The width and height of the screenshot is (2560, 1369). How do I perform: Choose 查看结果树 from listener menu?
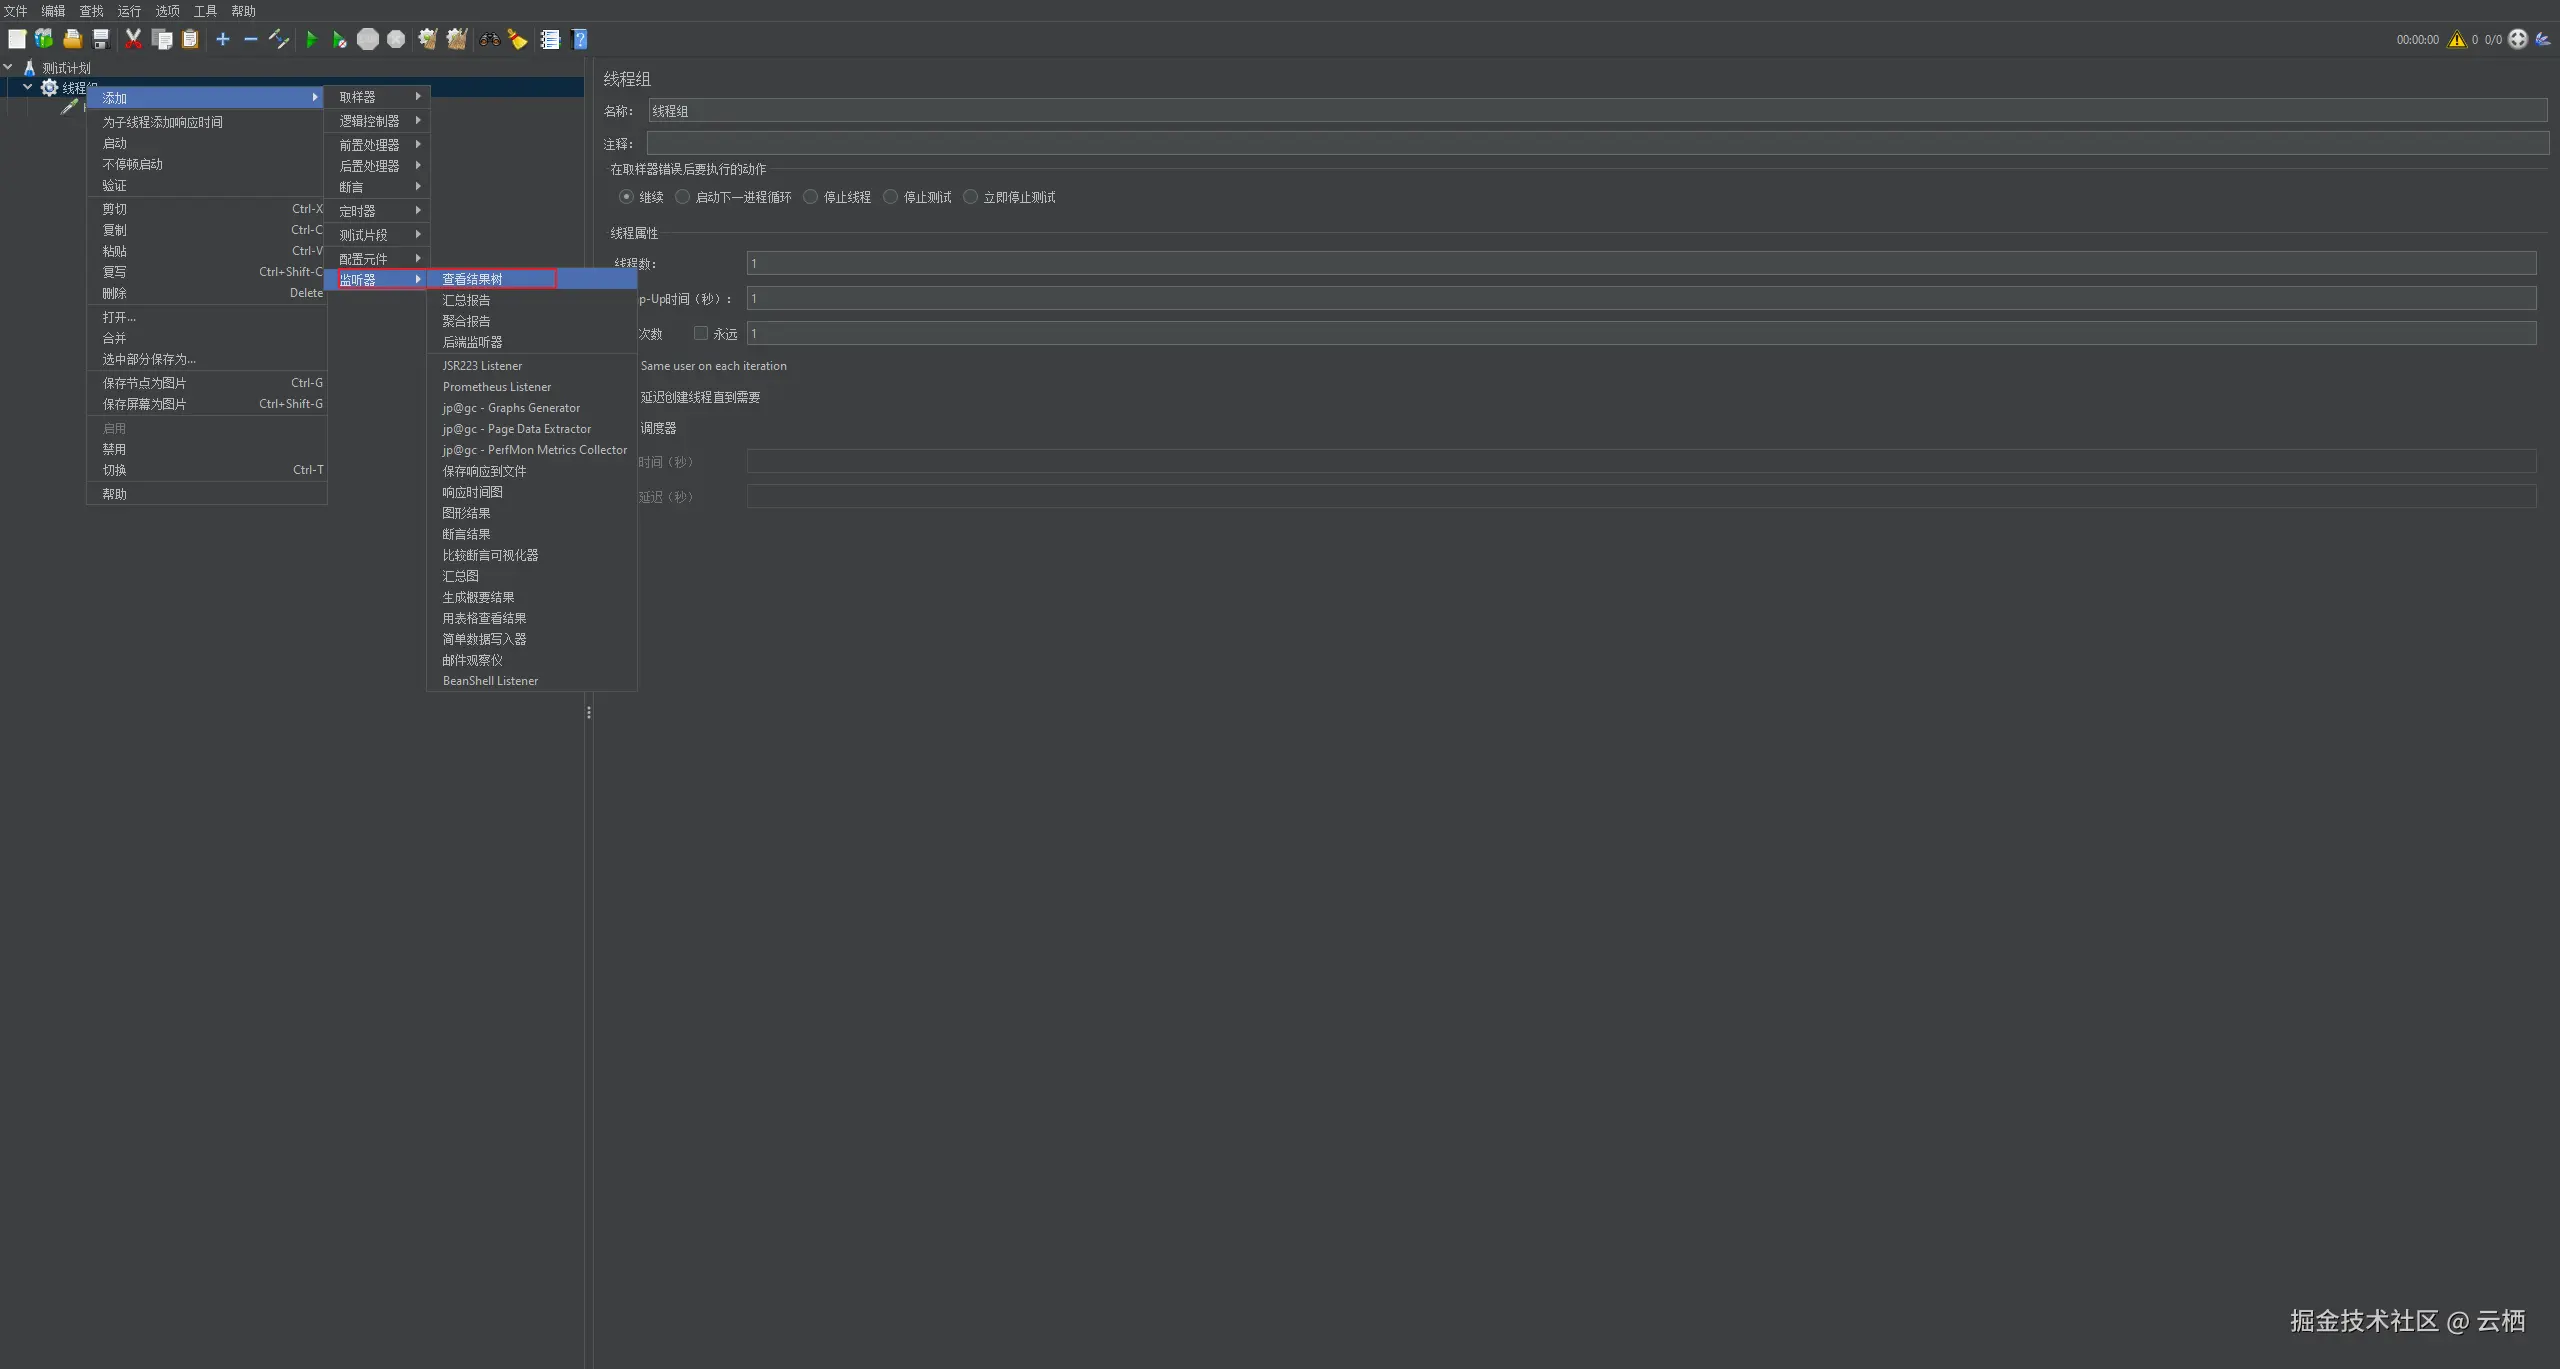click(473, 279)
